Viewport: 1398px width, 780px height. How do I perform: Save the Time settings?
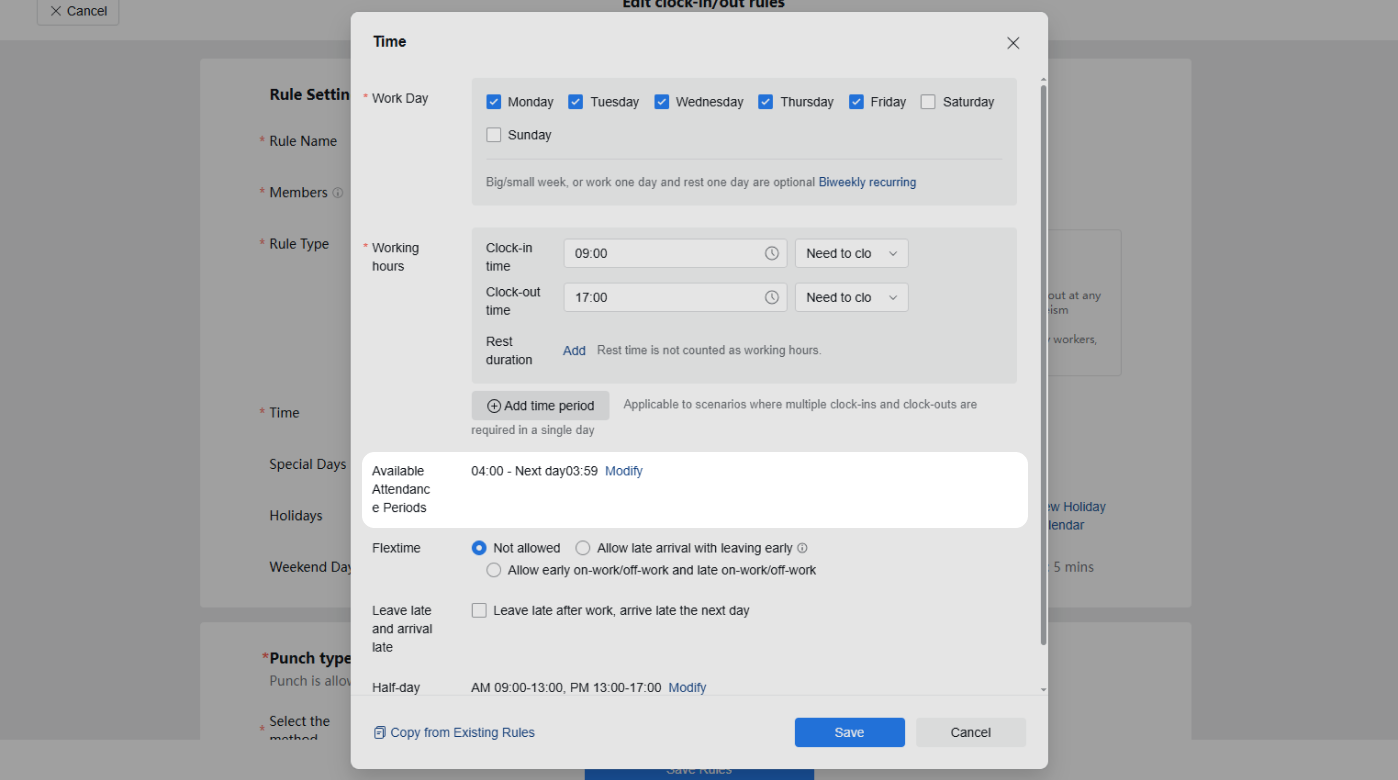850,733
